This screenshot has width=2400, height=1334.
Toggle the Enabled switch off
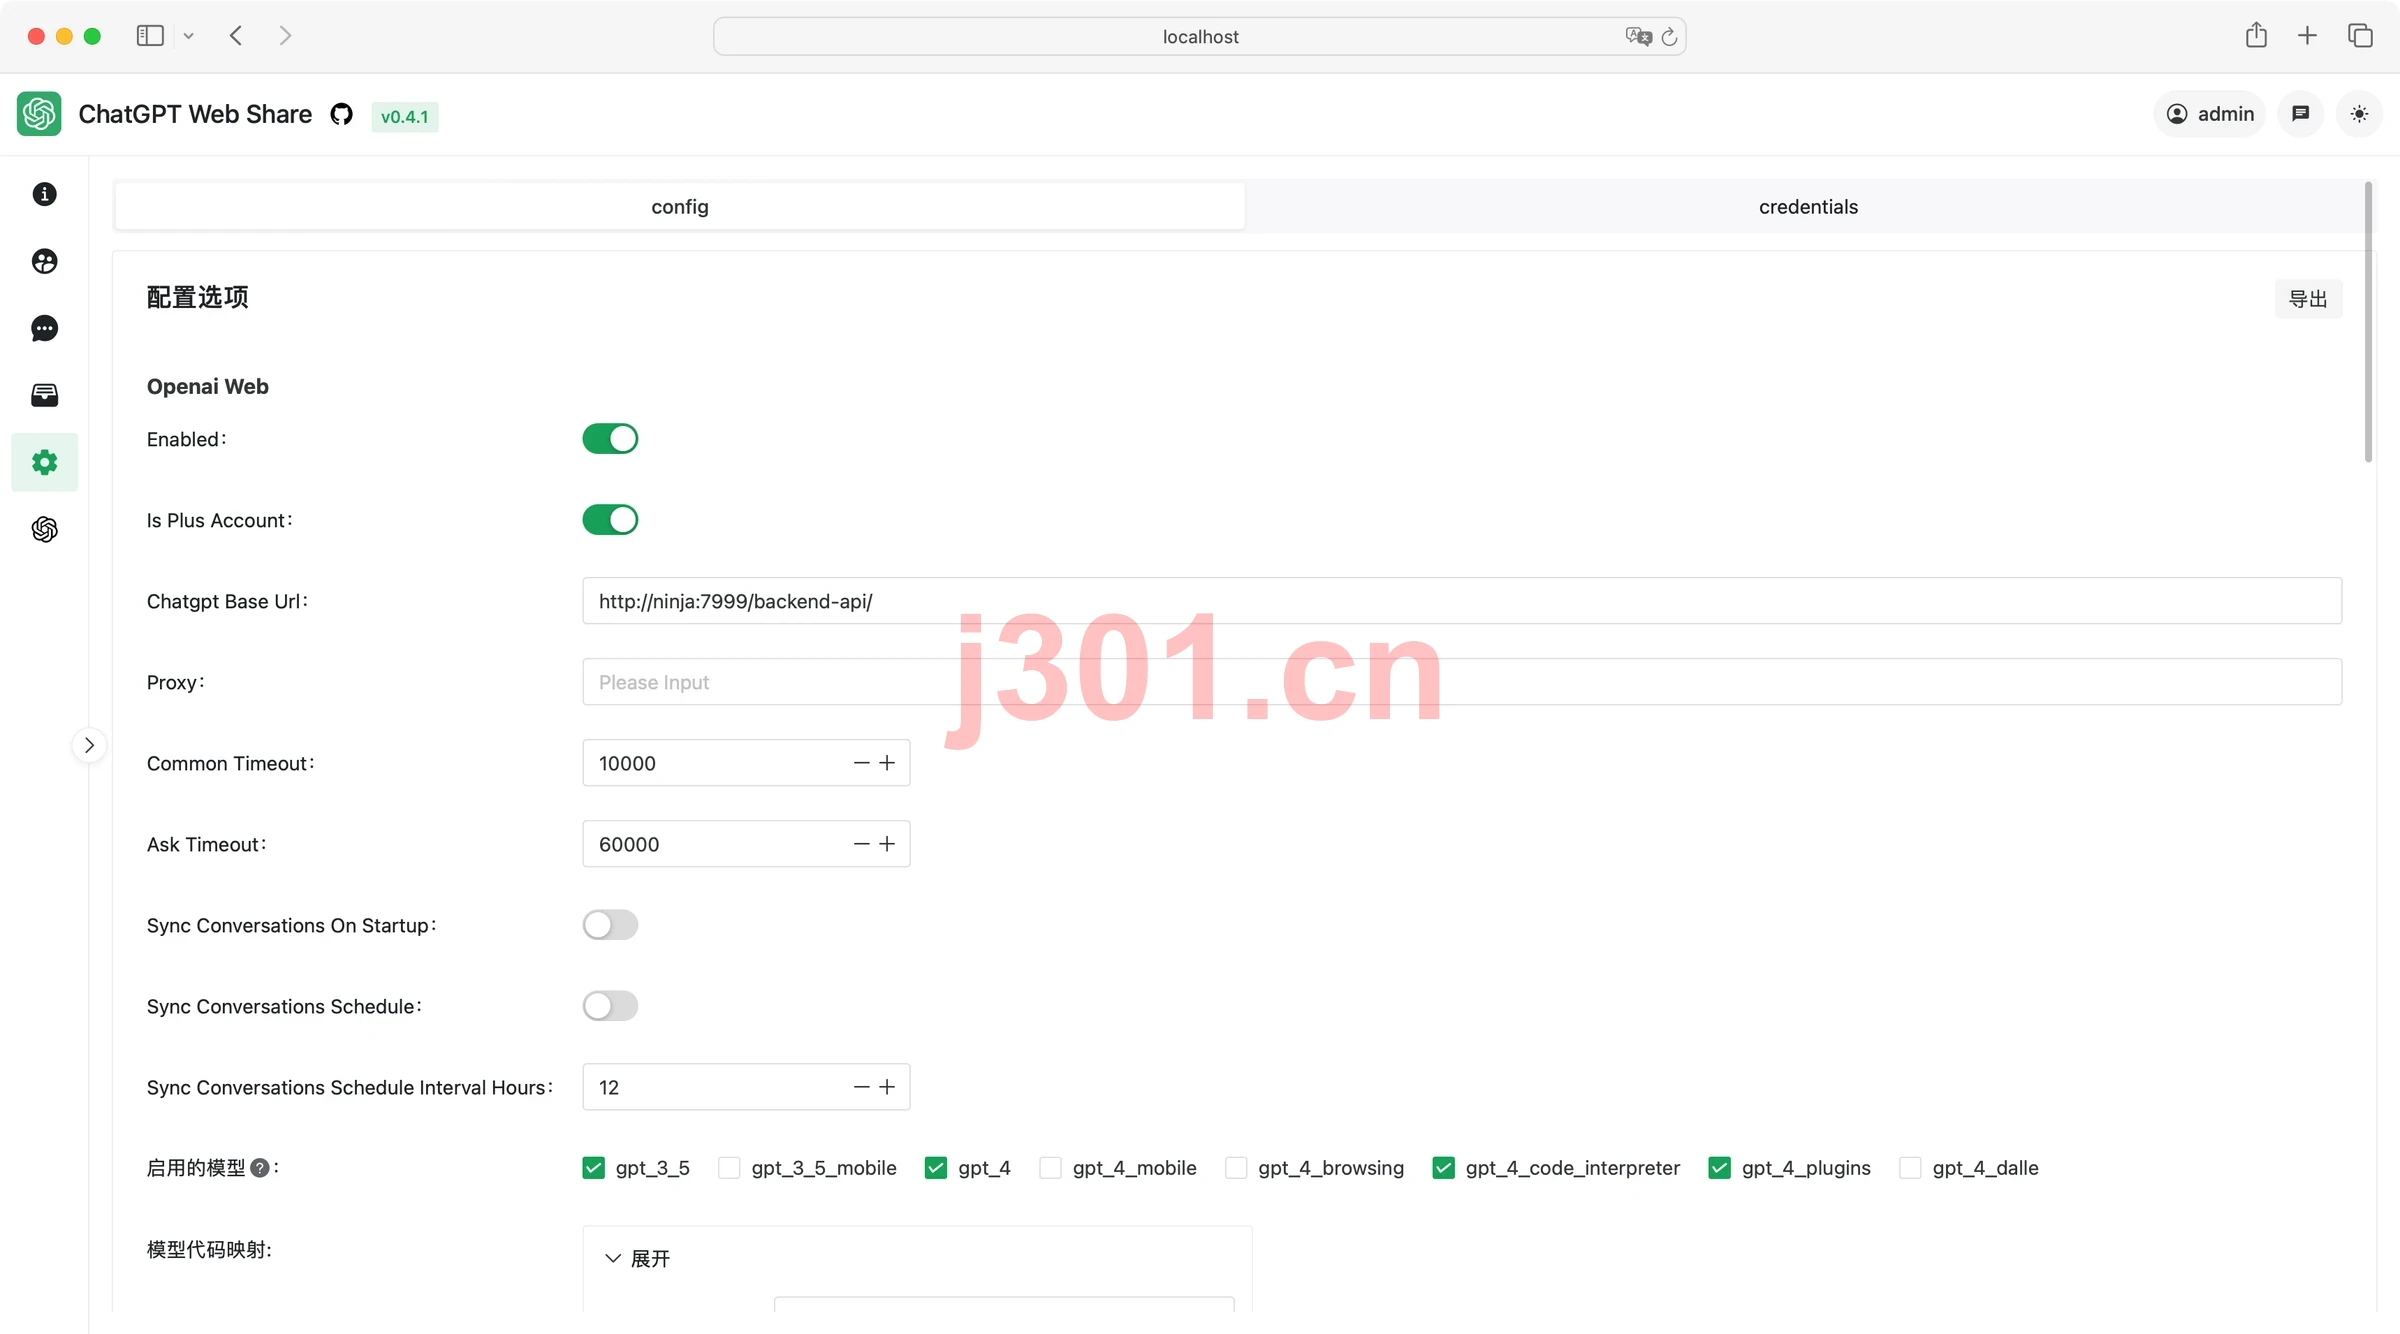pos(610,439)
